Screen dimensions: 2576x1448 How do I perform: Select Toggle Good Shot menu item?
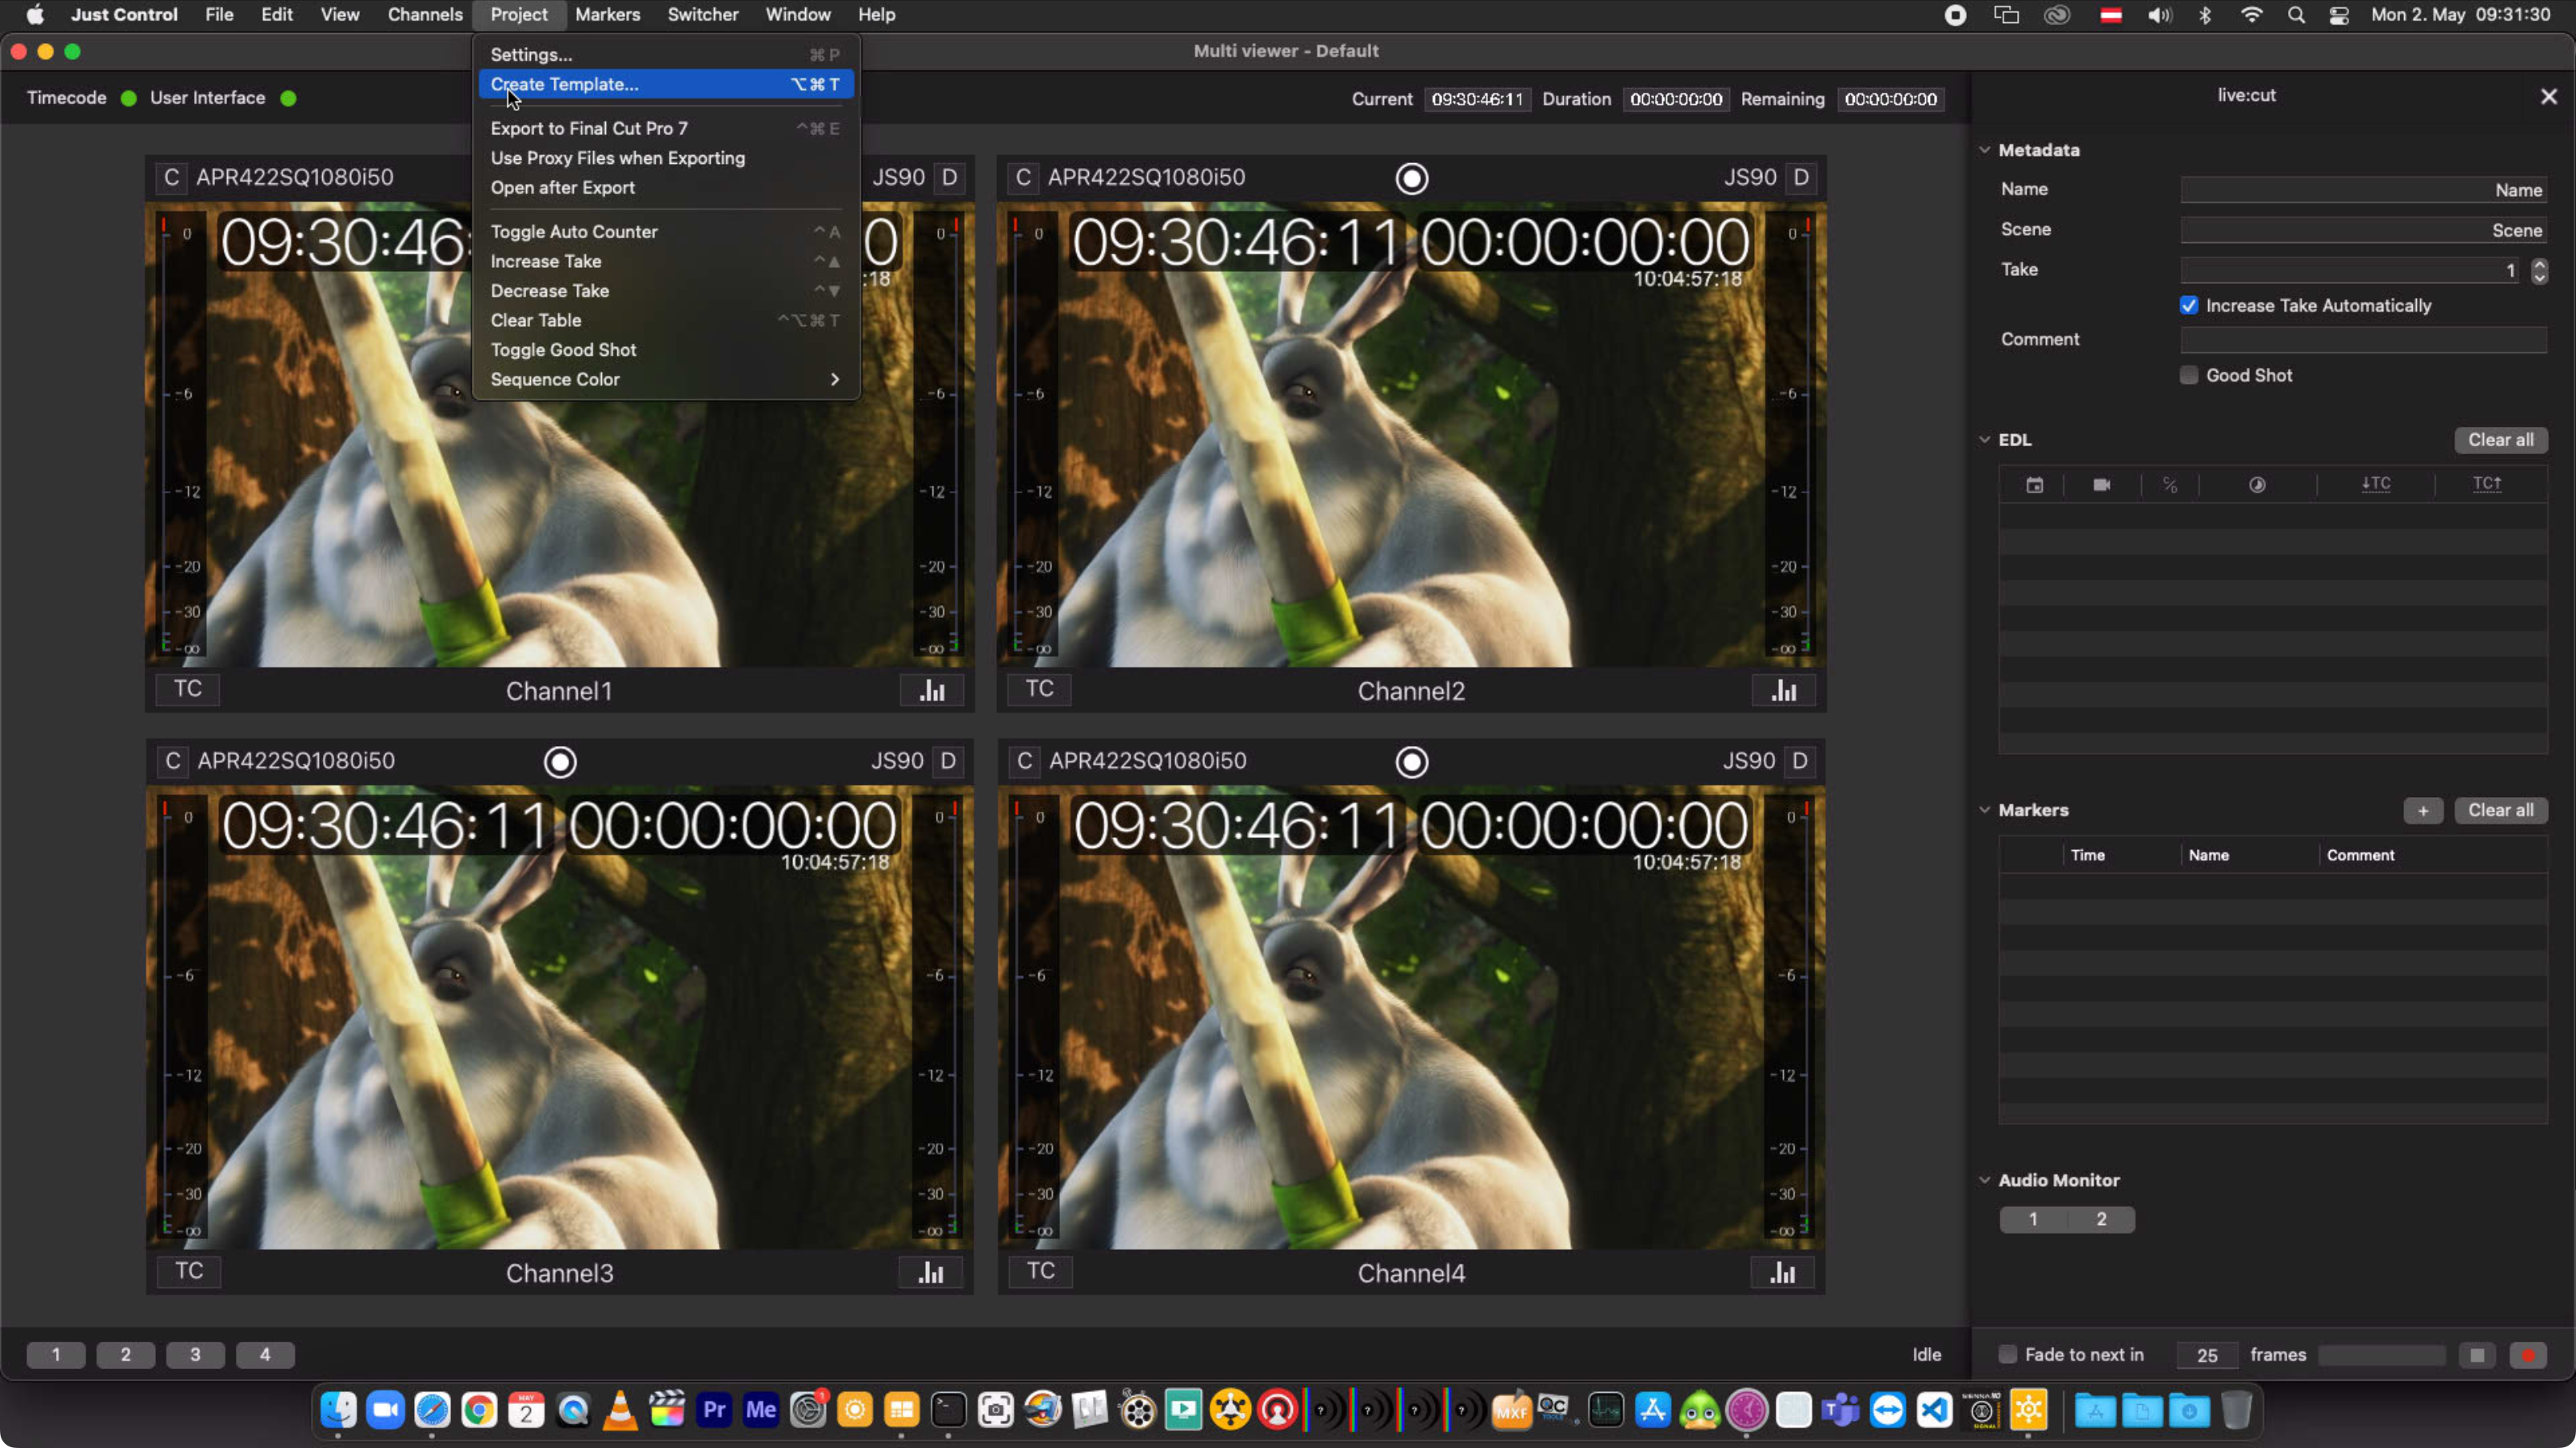[x=666, y=350]
